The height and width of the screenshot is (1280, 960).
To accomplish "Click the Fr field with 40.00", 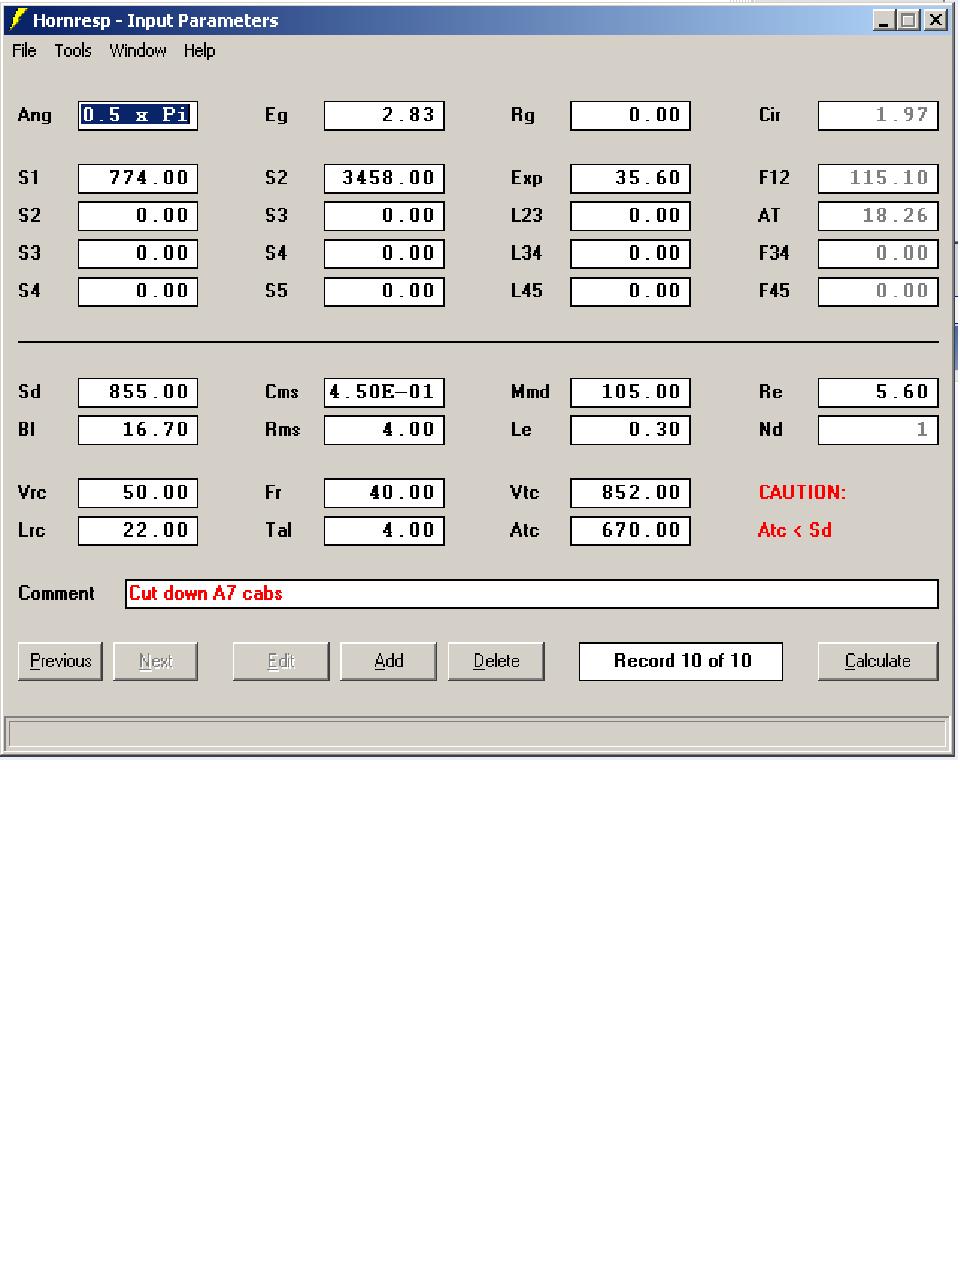I will 384,493.
